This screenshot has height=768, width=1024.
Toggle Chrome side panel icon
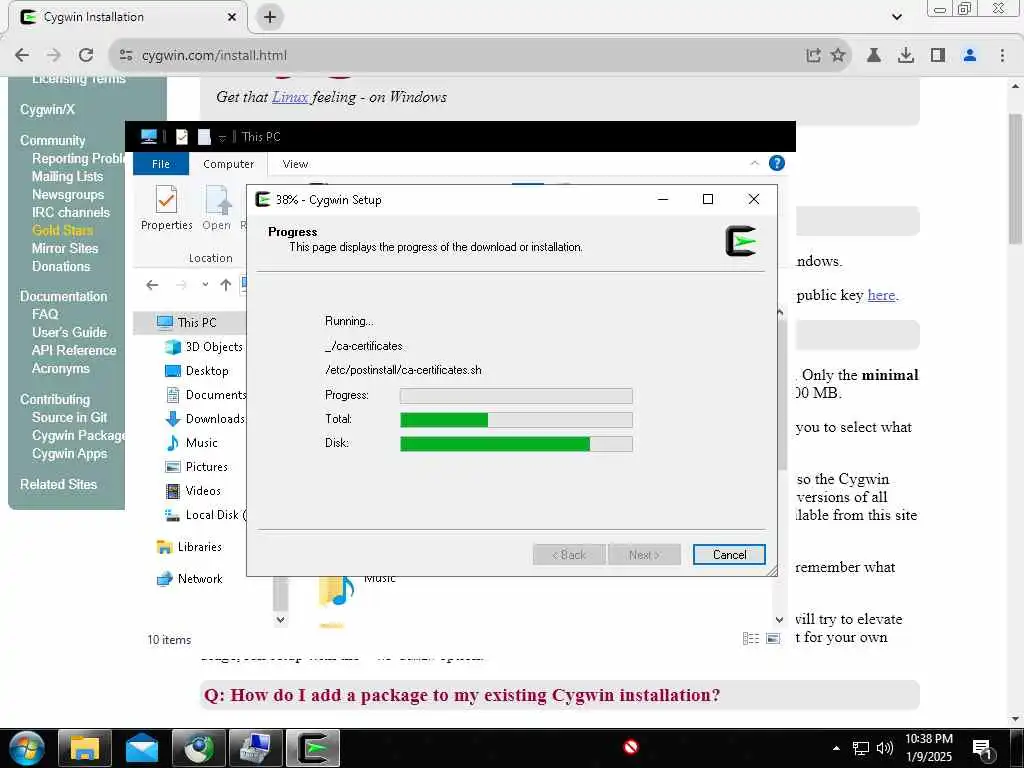[x=938, y=56]
